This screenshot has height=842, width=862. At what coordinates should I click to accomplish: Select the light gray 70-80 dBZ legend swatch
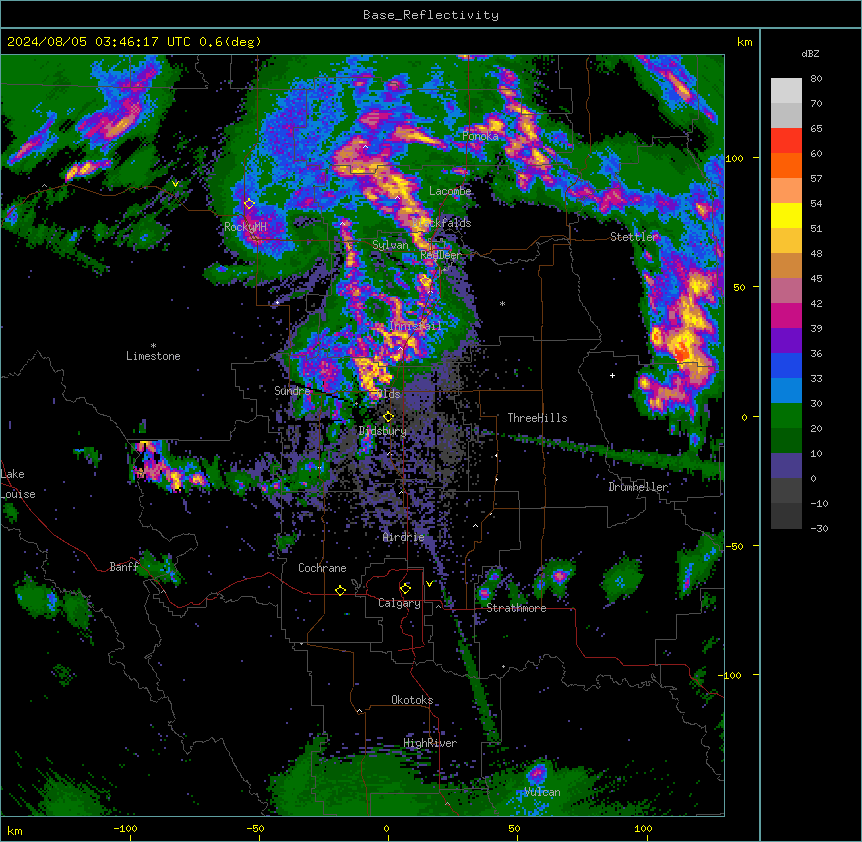click(786, 91)
